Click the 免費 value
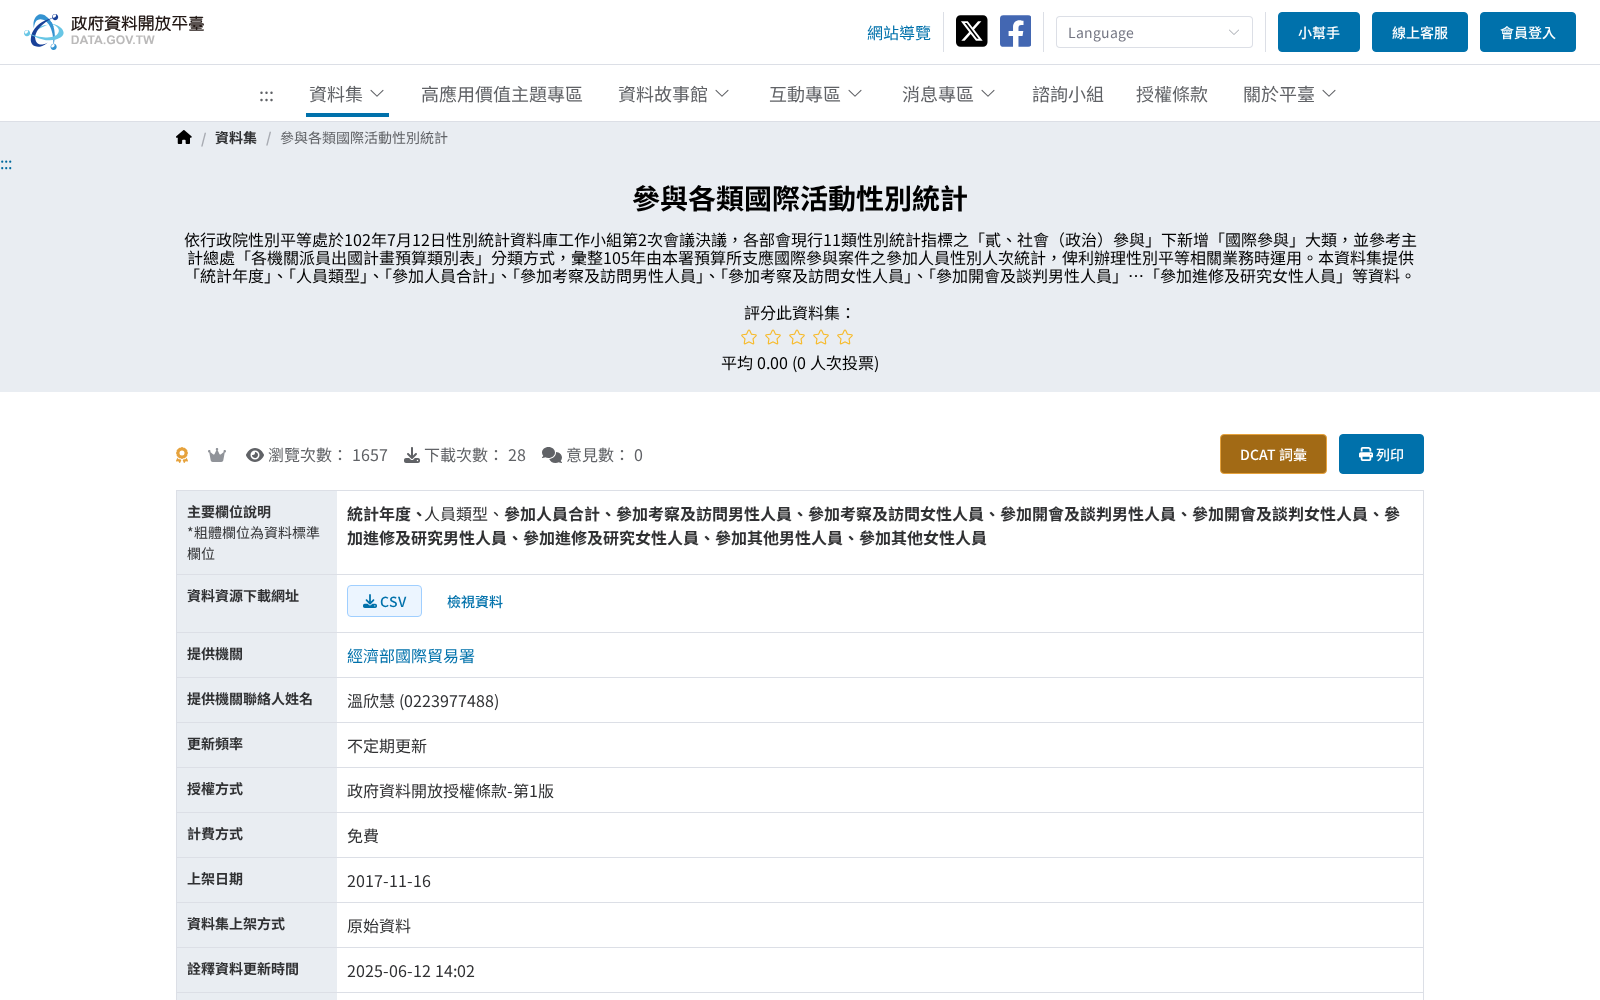1600x1000 pixels. coord(363,836)
